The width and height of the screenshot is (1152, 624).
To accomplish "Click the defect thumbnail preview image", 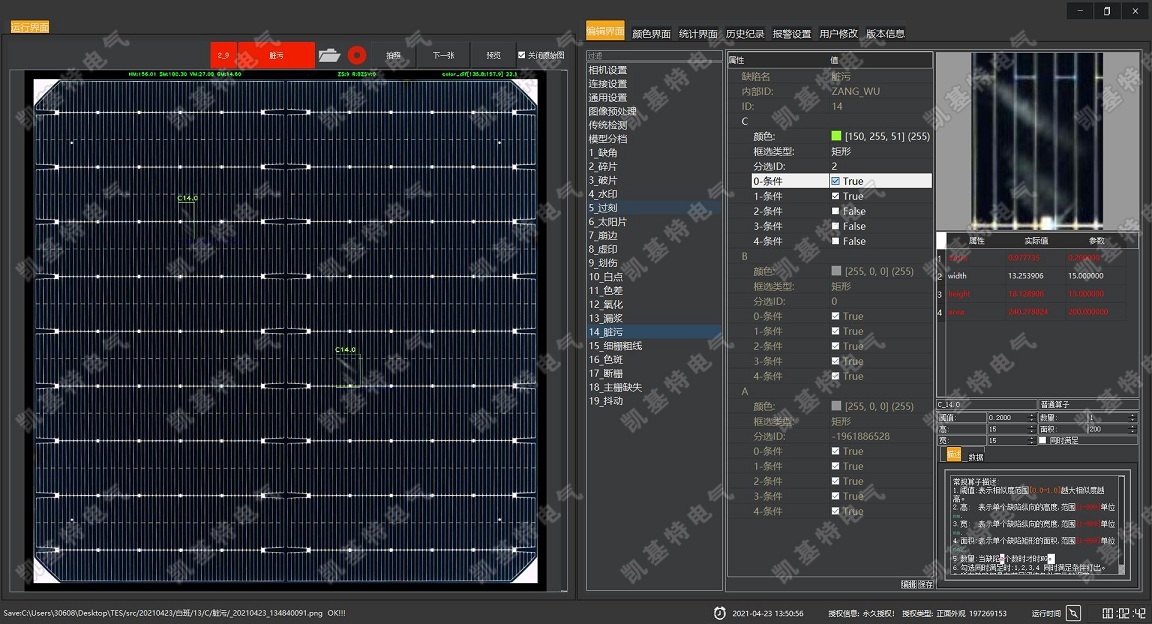I will (x=1037, y=141).
